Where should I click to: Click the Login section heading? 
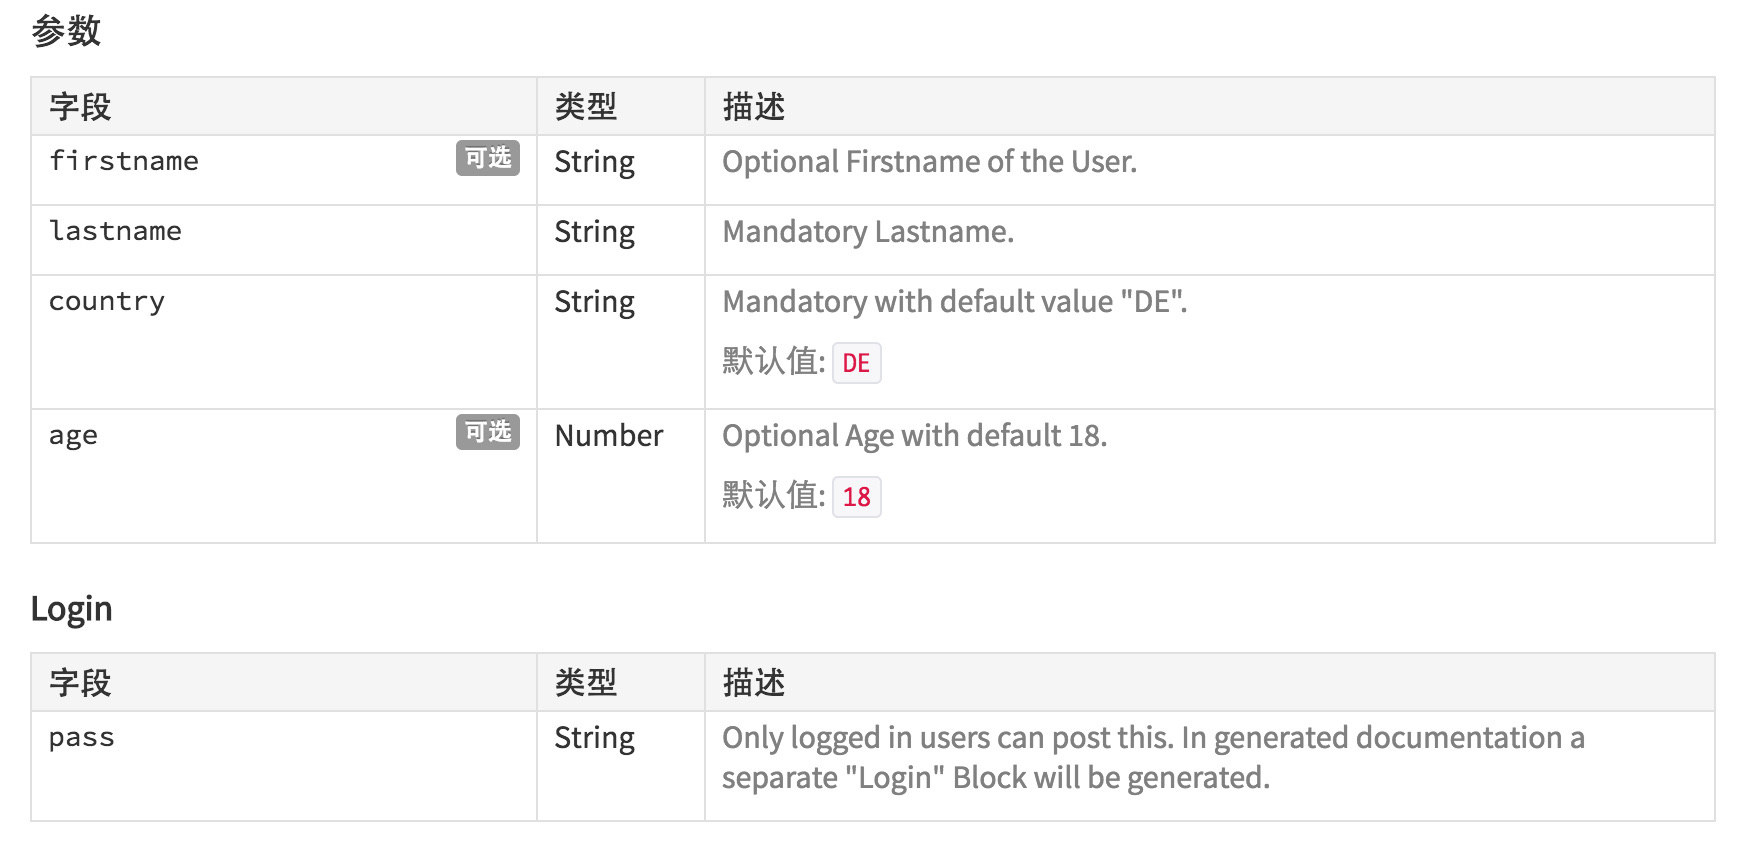point(71,609)
